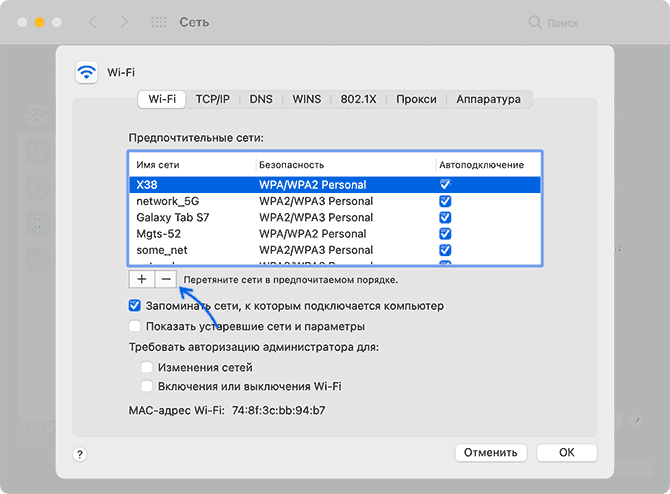Switch to the TCP/IP tab
The height and width of the screenshot is (494, 670).
click(212, 99)
